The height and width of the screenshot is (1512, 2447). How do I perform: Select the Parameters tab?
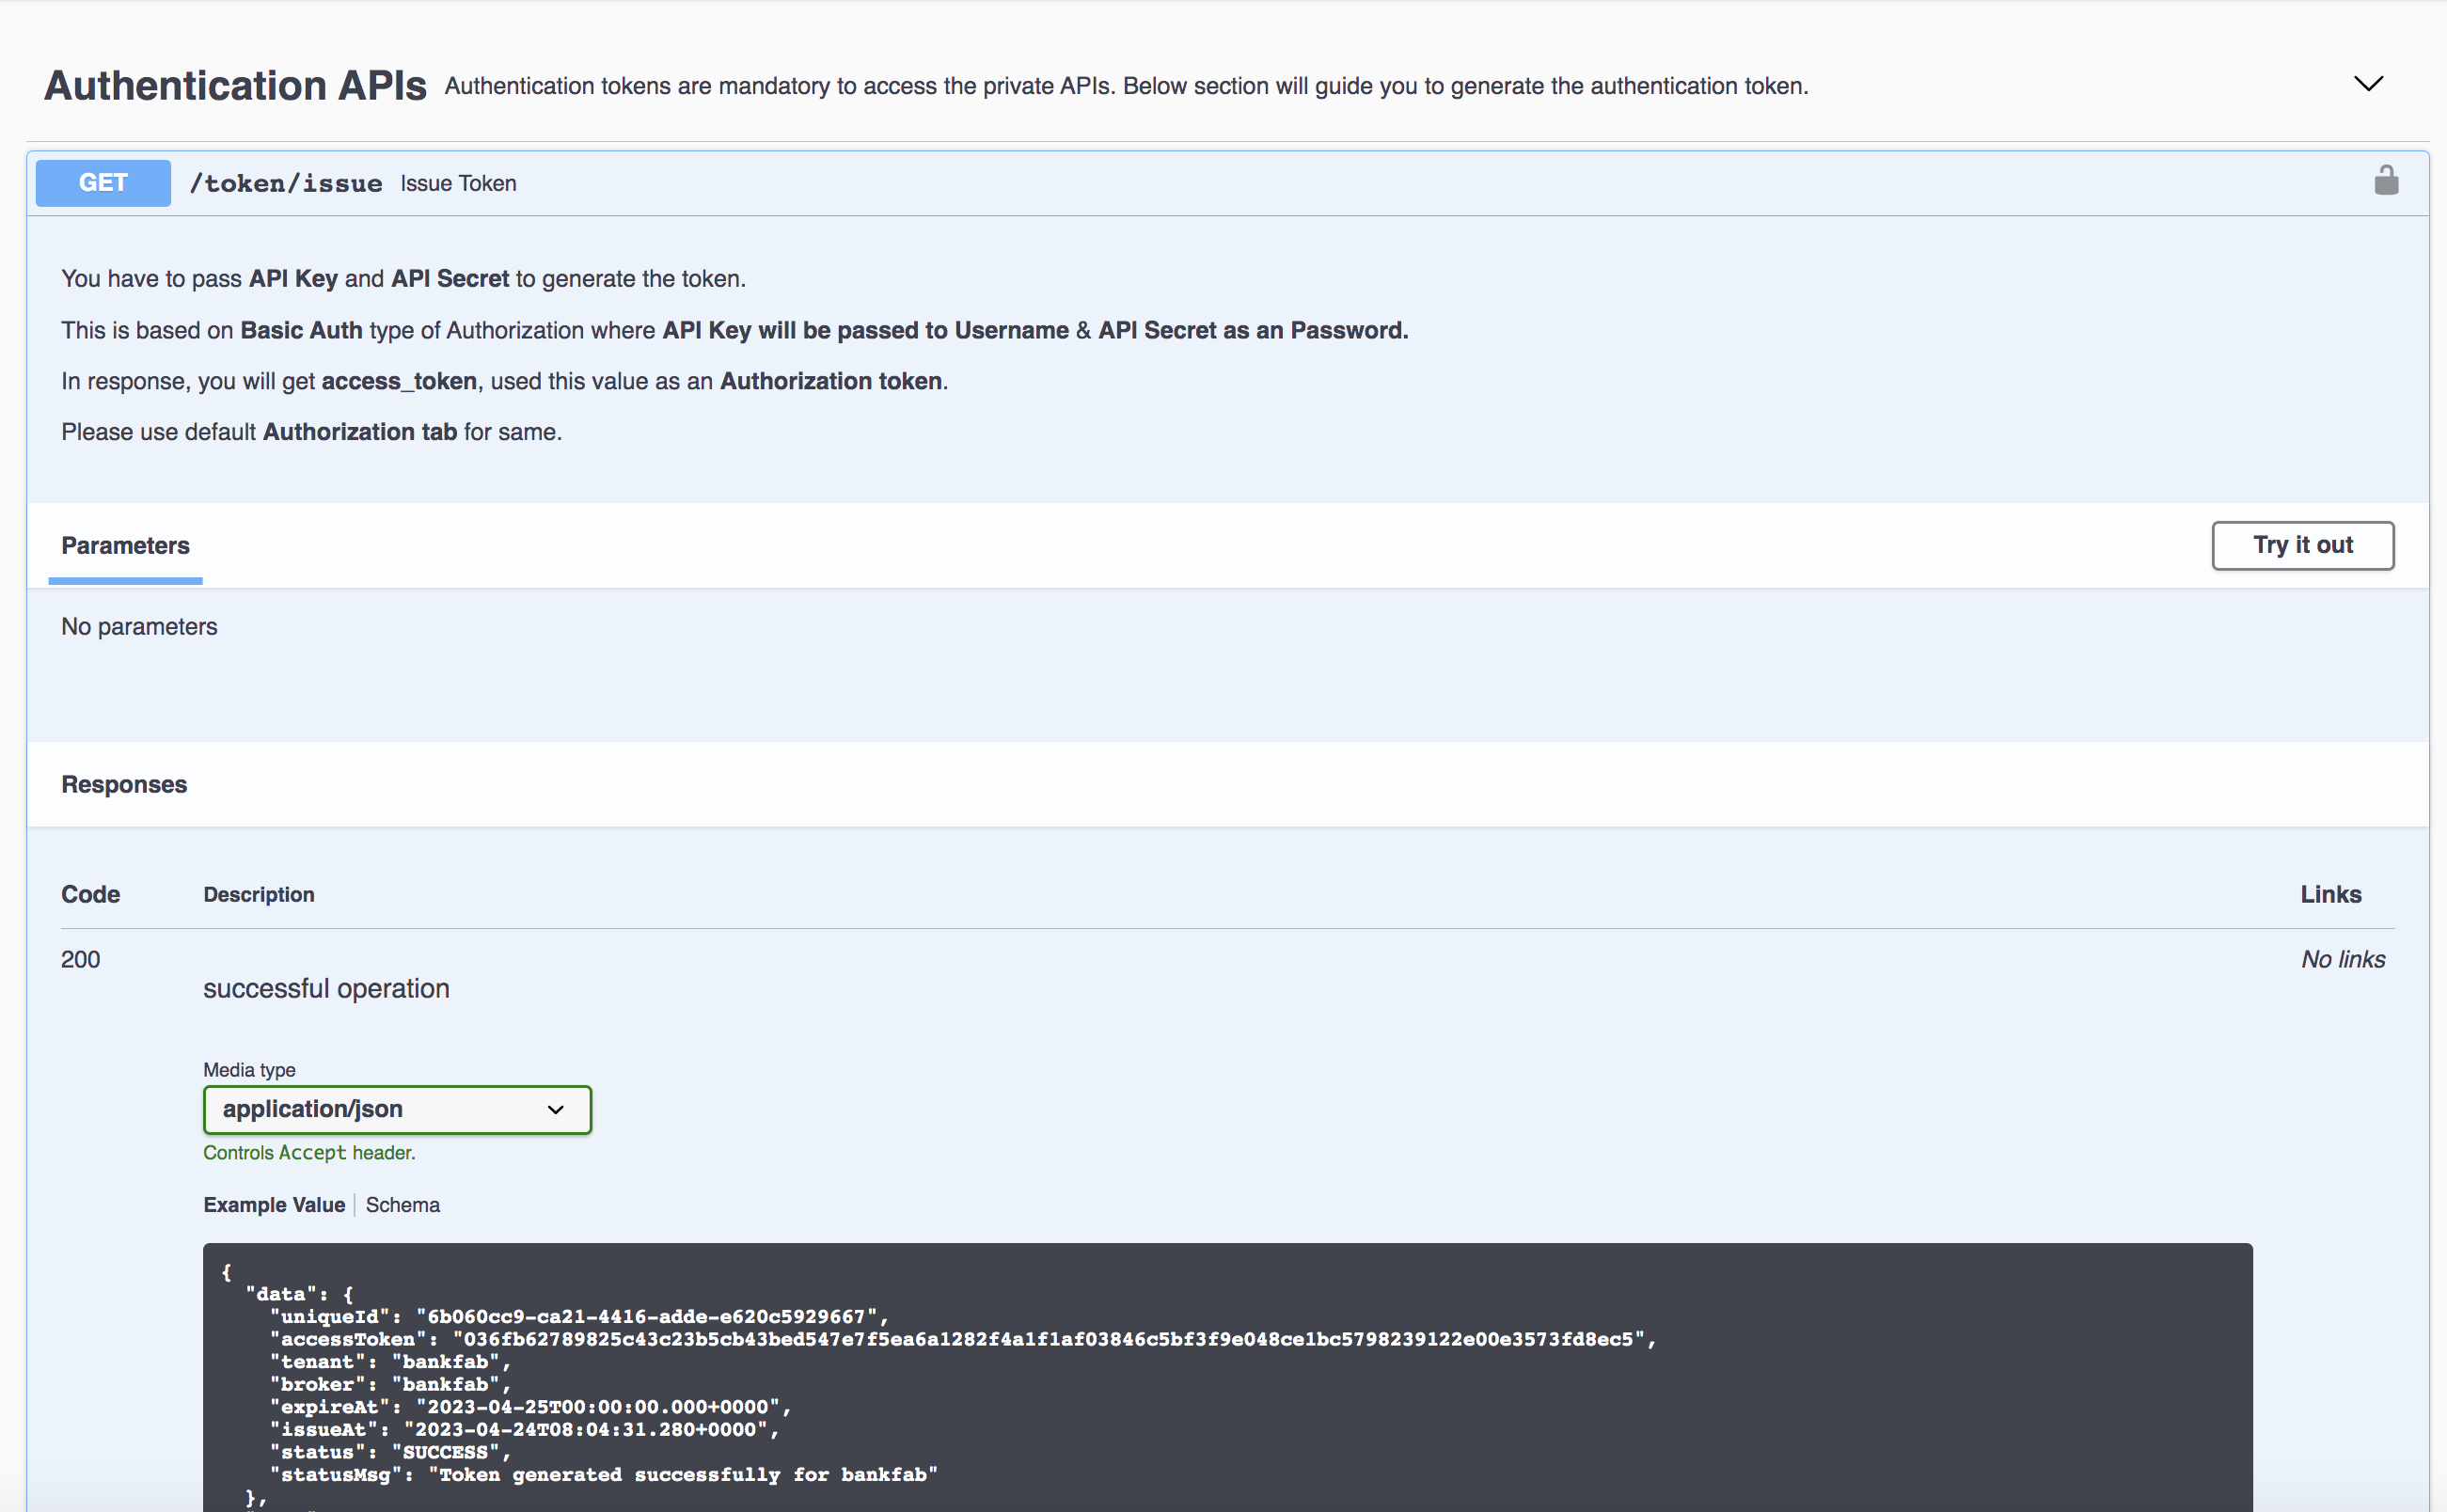pos(125,546)
